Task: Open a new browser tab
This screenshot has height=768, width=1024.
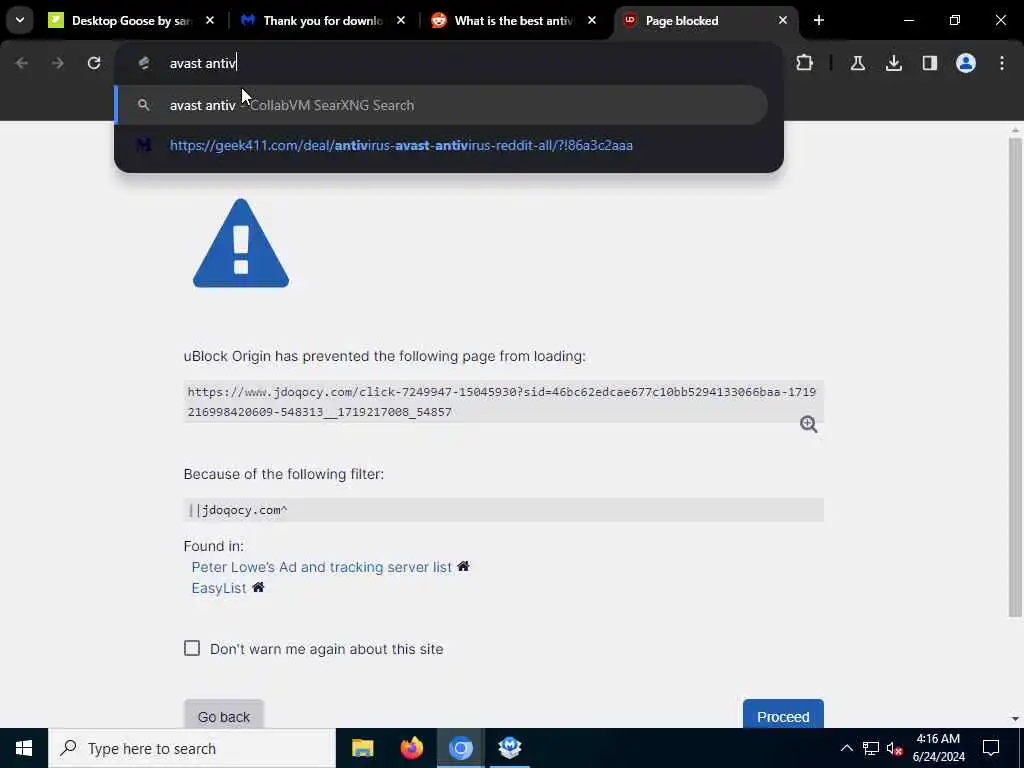Action: click(x=819, y=20)
